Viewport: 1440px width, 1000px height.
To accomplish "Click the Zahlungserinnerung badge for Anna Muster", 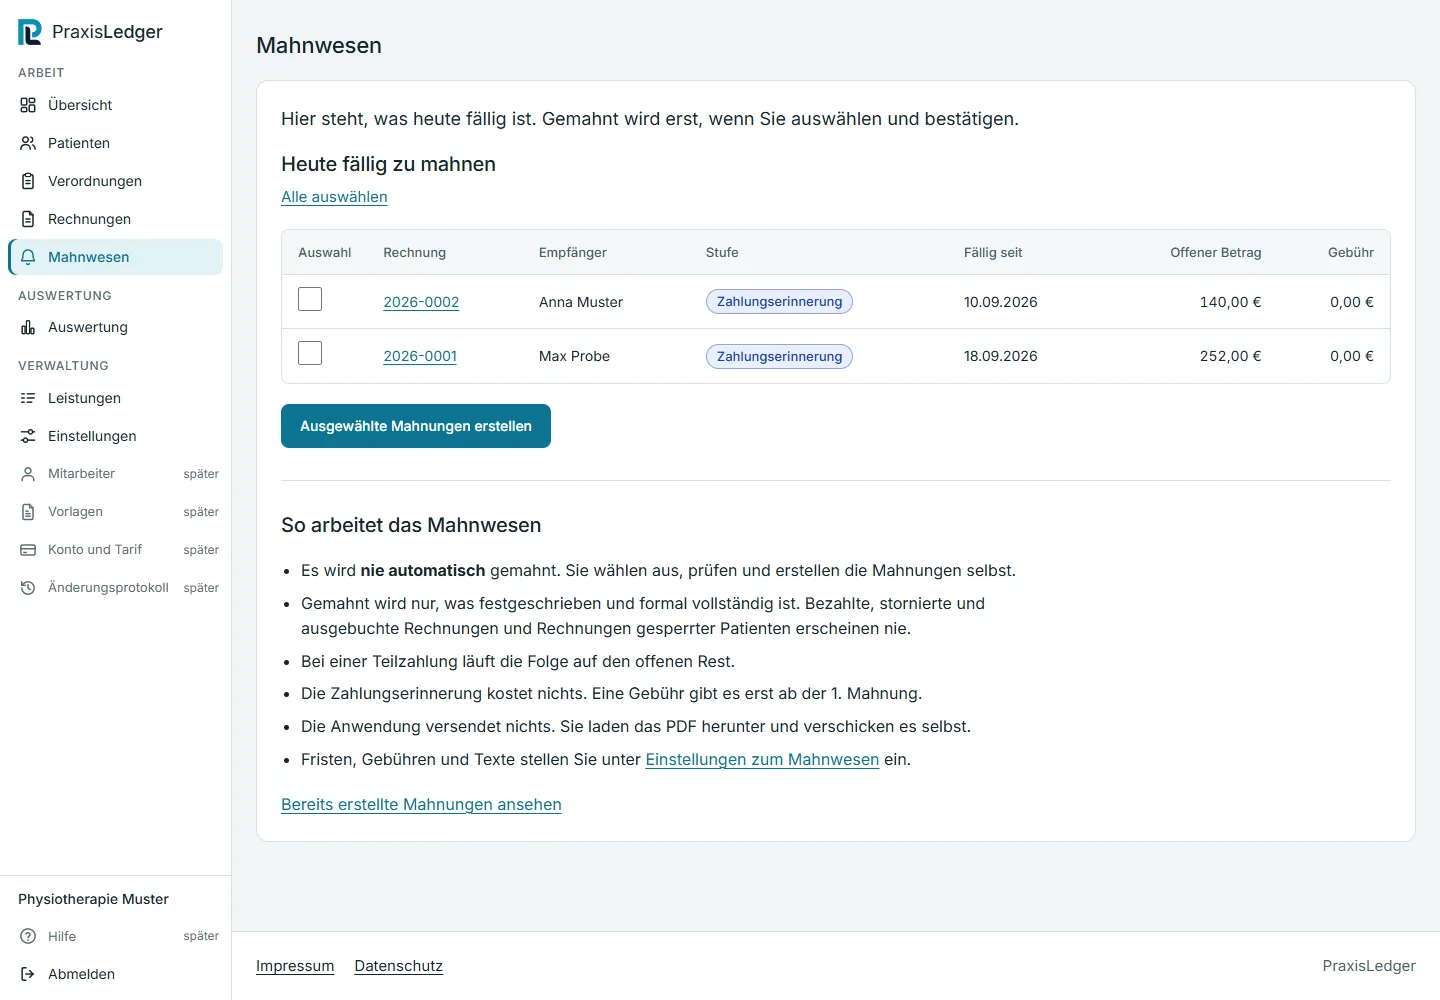I will (779, 302).
